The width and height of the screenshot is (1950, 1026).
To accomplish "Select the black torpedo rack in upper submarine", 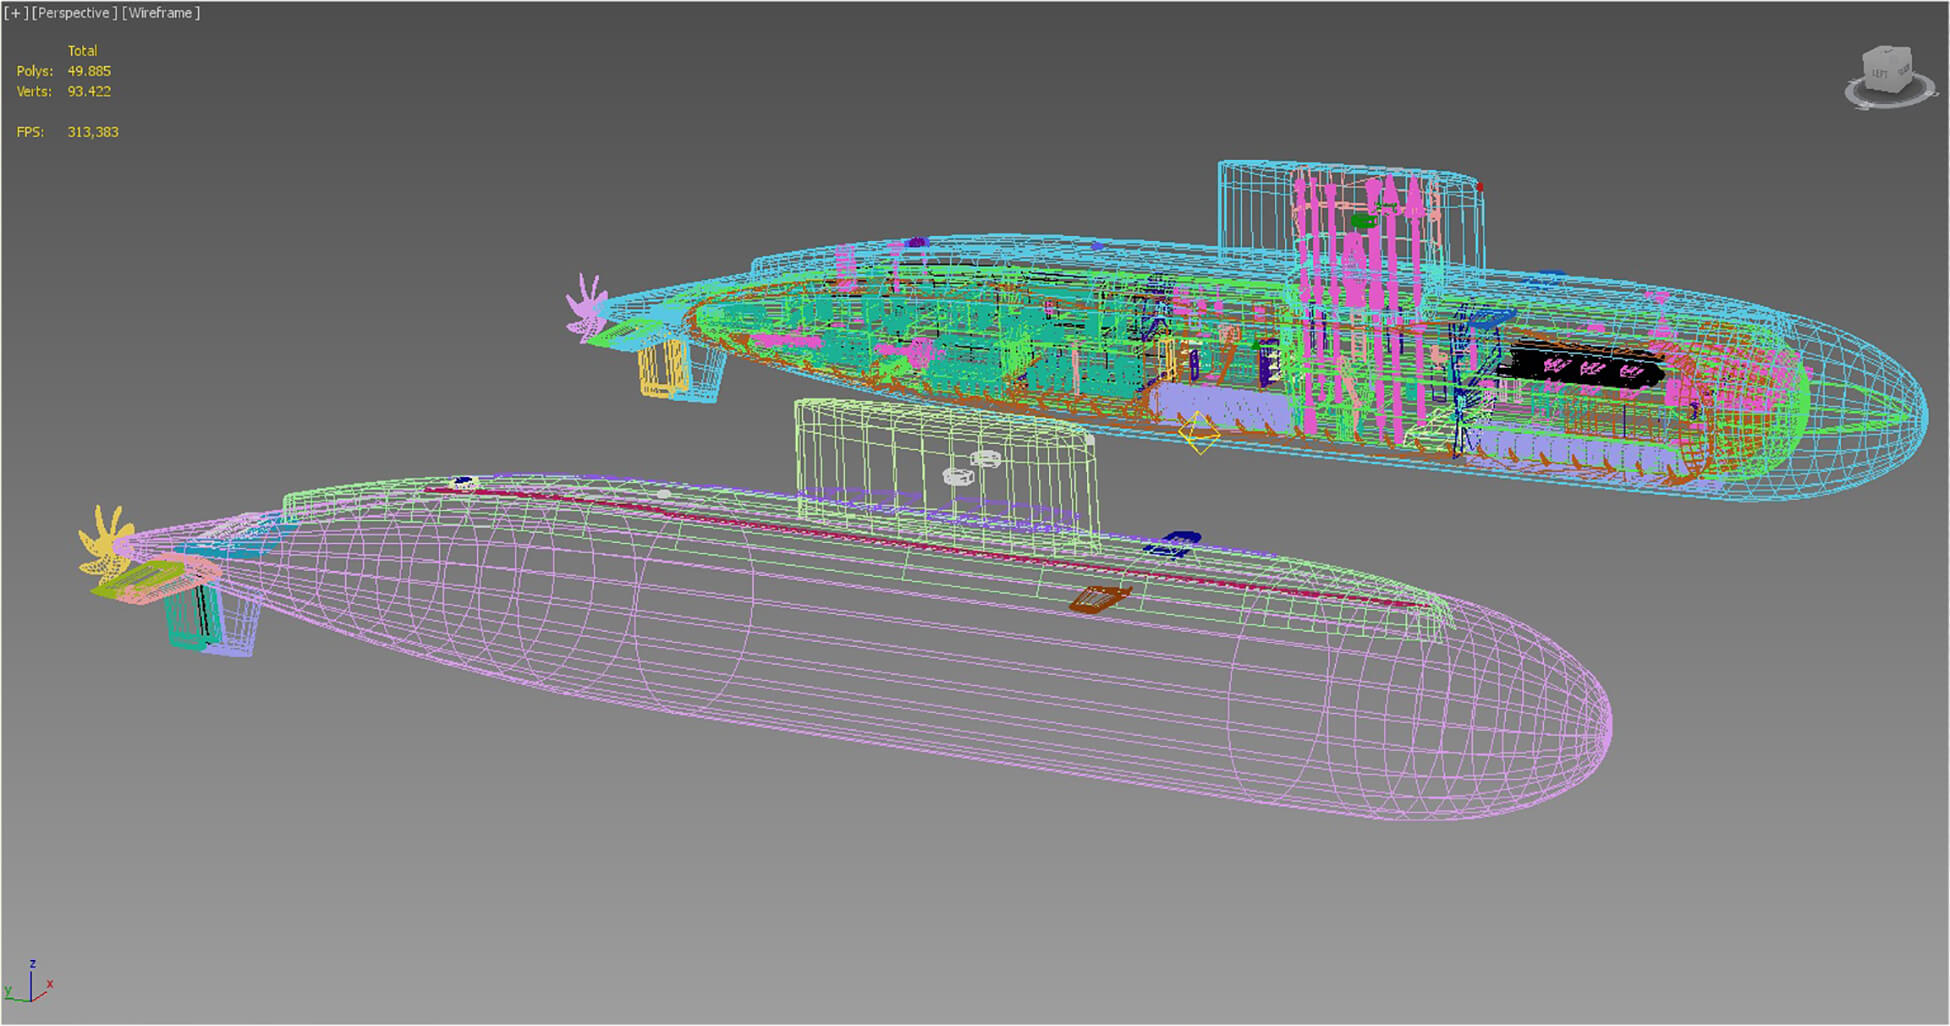I will [1585, 368].
